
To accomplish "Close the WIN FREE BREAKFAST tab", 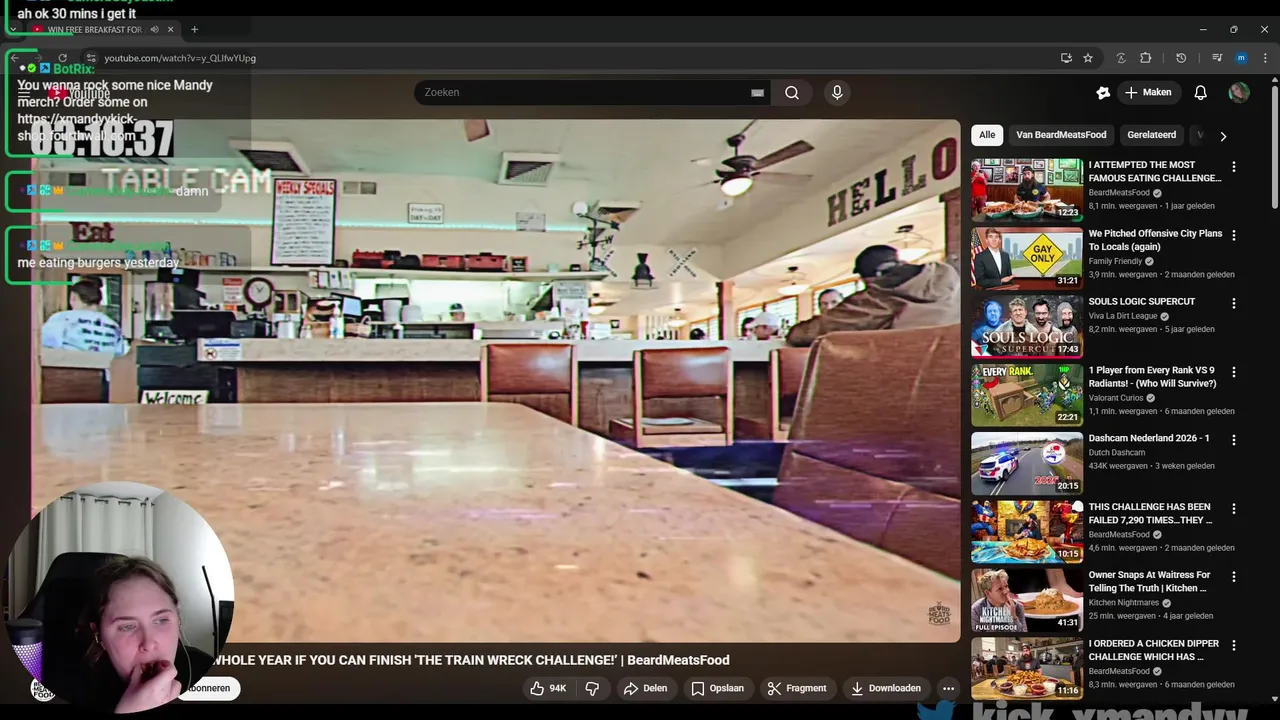I will [170, 29].
